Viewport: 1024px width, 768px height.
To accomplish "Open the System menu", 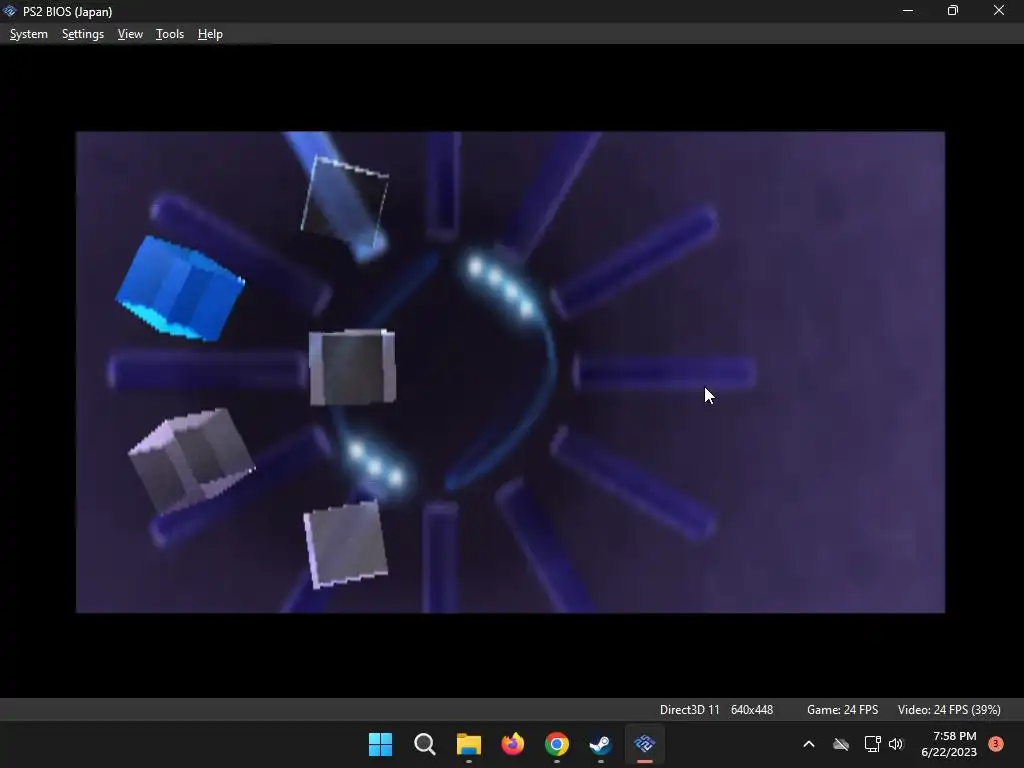I will 29,34.
